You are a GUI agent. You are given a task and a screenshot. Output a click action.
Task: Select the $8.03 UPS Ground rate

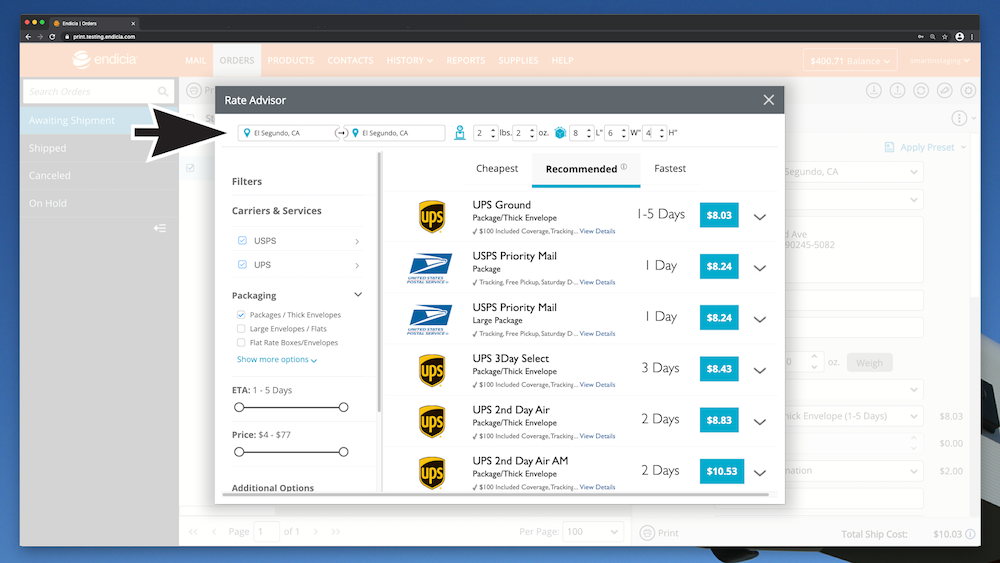[719, 215]
